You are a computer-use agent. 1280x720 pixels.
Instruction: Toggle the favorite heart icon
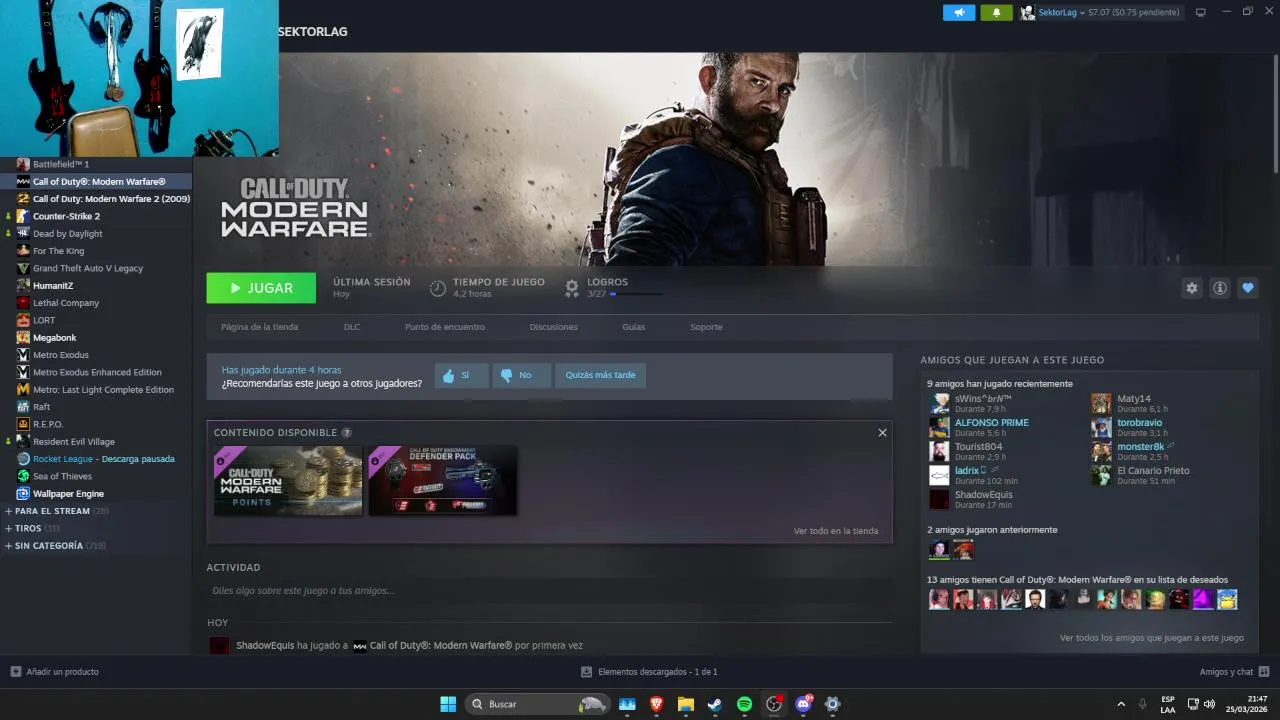point(1248,288)
